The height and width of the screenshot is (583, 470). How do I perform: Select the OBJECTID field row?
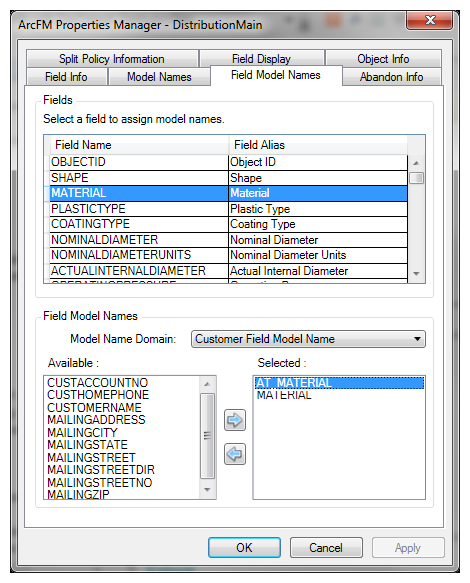pos(229,162)
